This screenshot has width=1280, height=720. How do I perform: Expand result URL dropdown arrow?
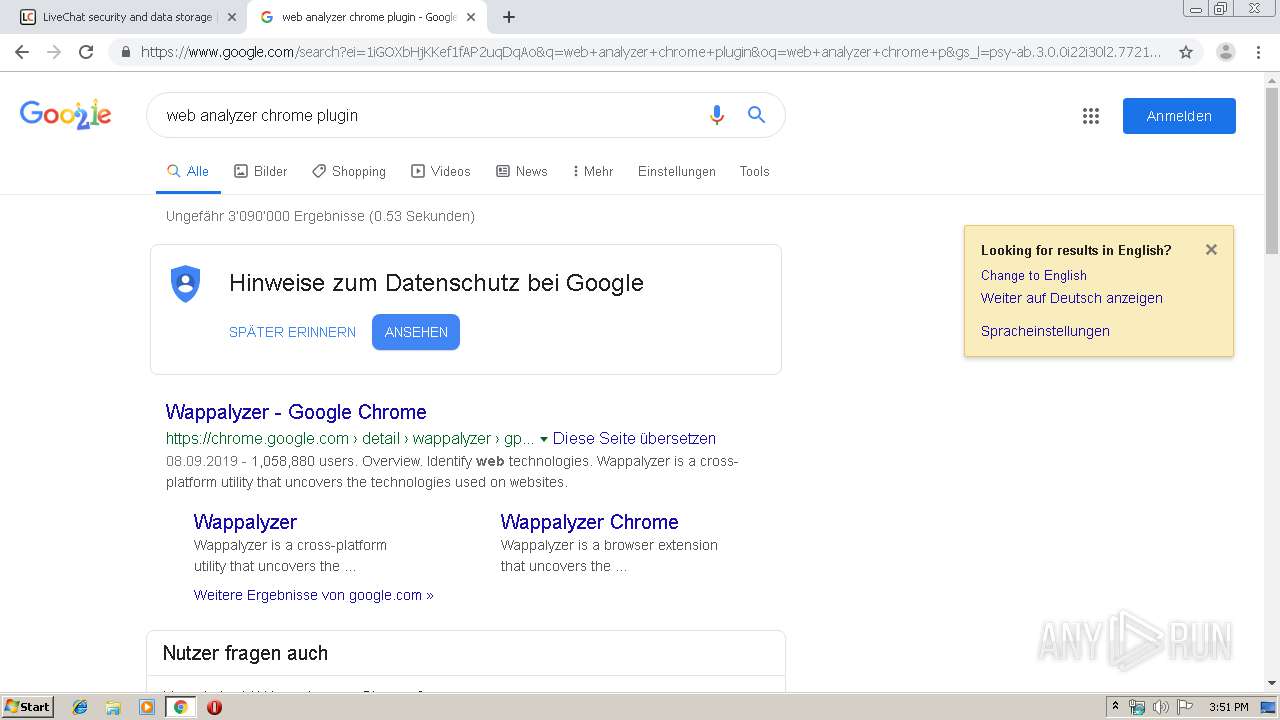[x=544, y=439]
